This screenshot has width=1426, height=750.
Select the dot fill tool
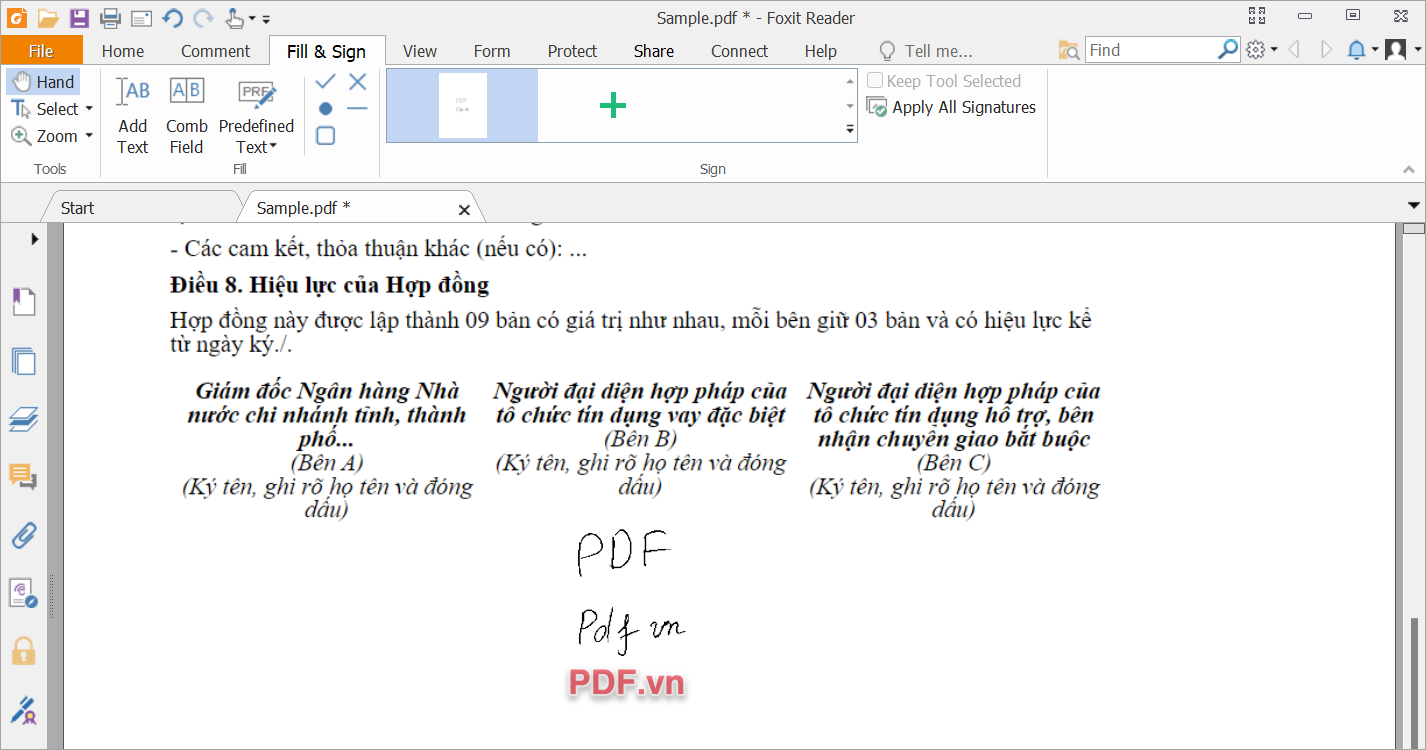(x=326, y=108)
